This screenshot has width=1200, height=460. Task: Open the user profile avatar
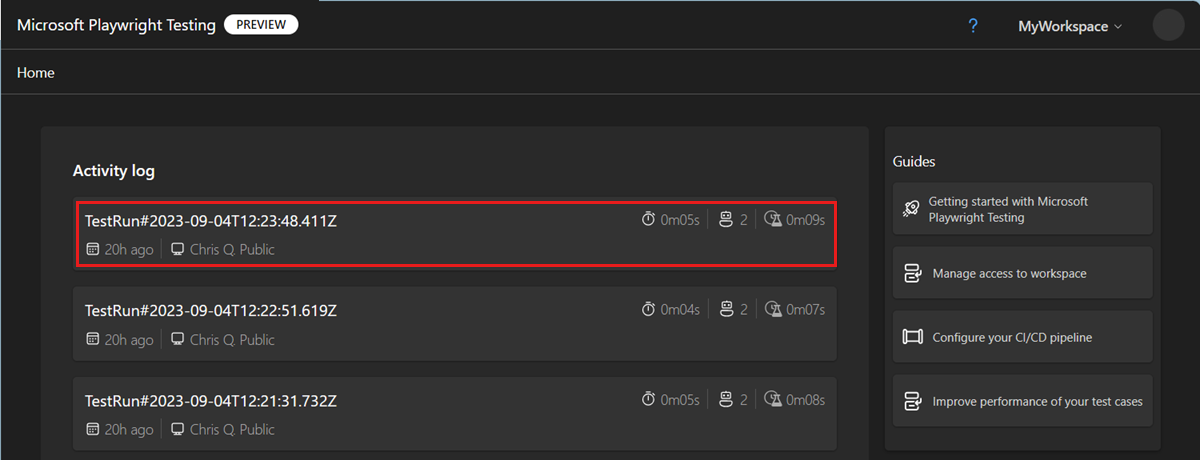[x=1168, y=25]
